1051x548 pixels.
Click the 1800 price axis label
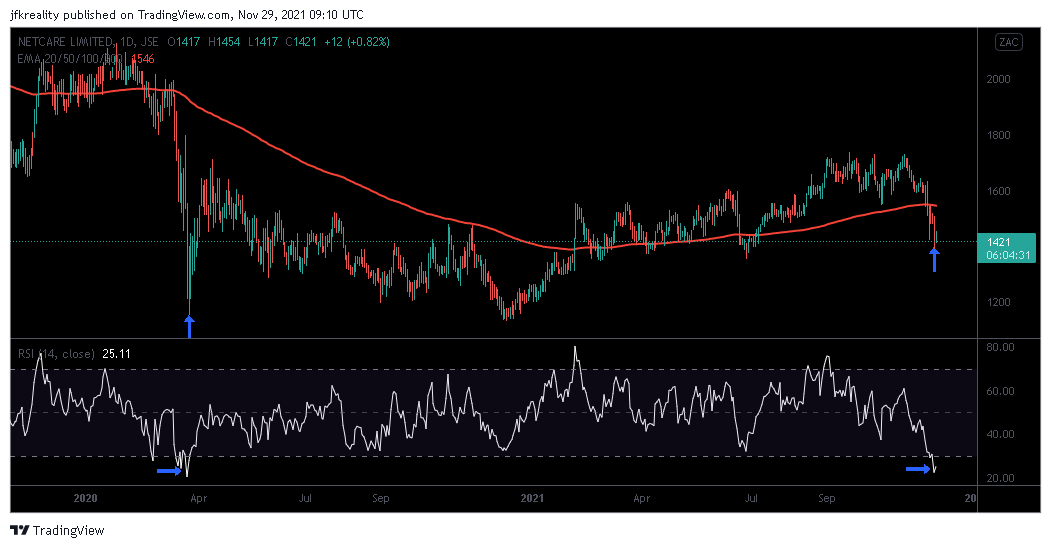click(x=998, y=135)
